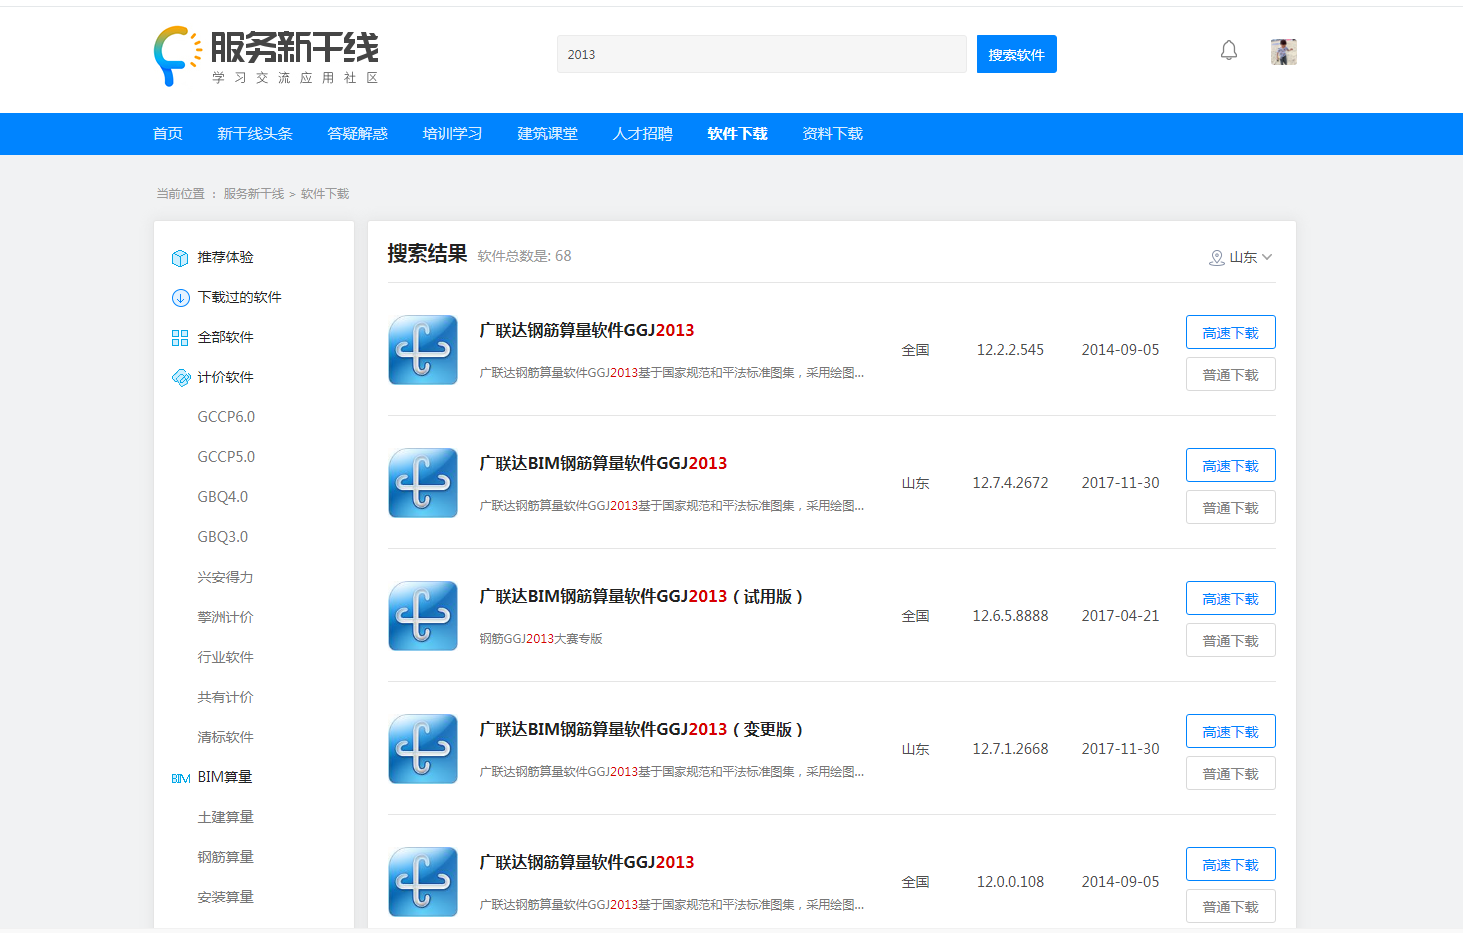The width and height of the screenshot is (1463, 933).
Task: Click 高速下载 for version 12.7.4.2672
Action: pos(1231,465)
